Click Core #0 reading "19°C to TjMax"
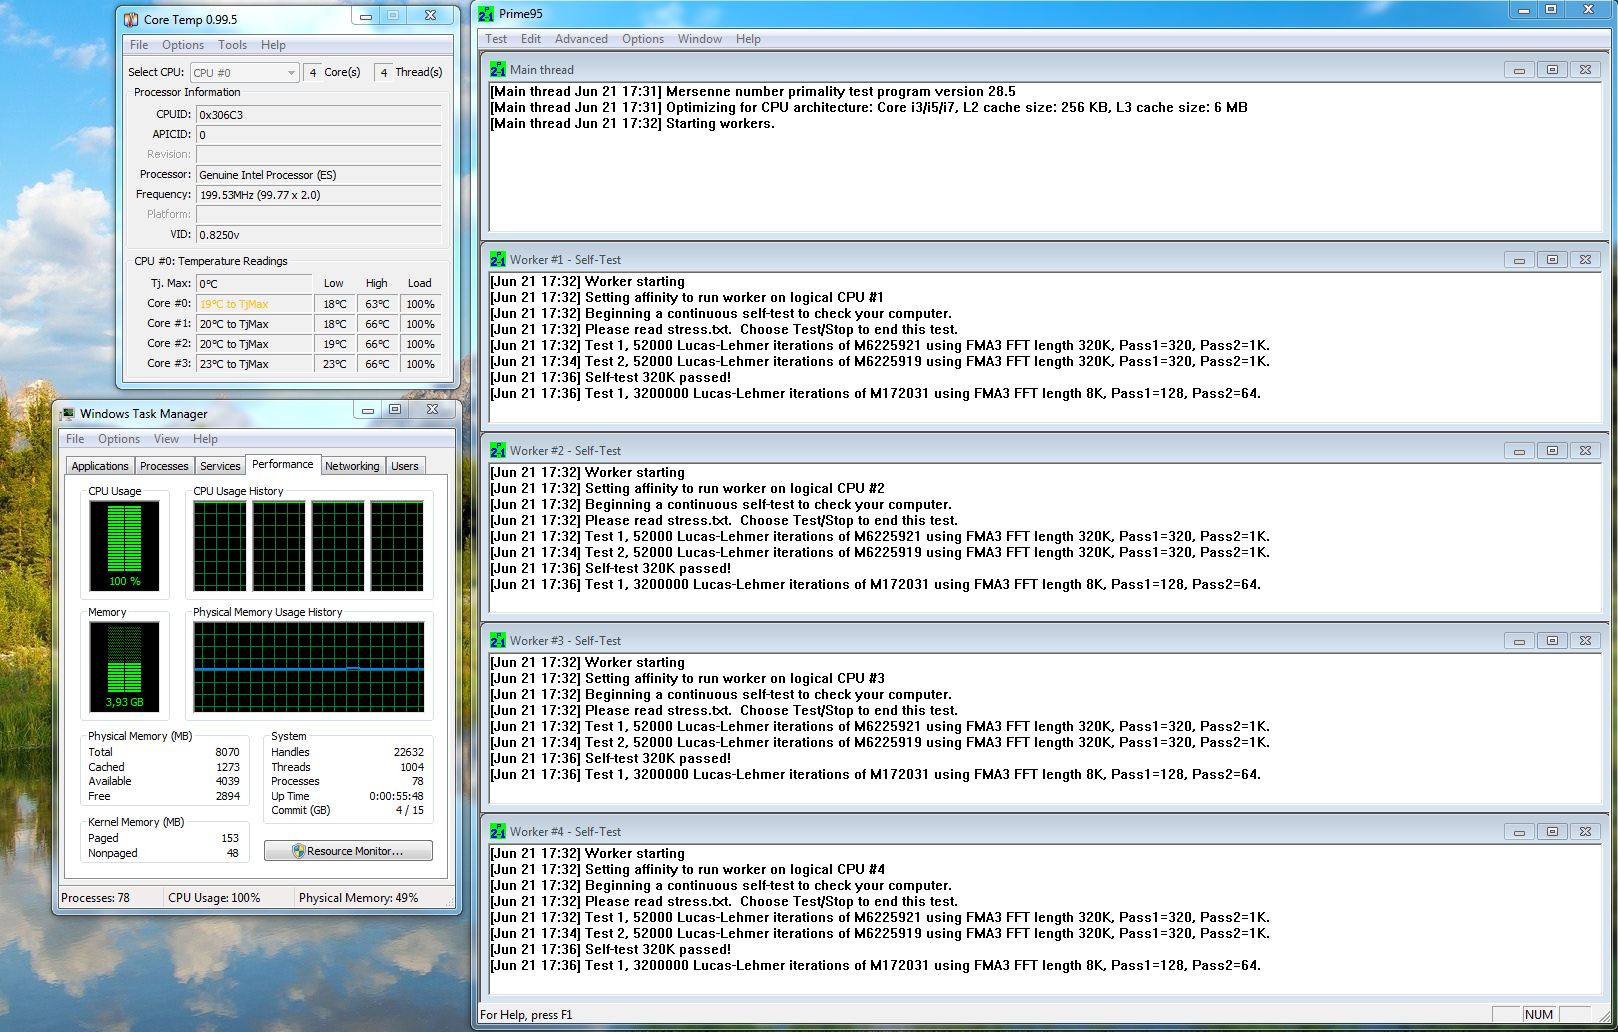 pyautogui.click(x=254, y=304)
